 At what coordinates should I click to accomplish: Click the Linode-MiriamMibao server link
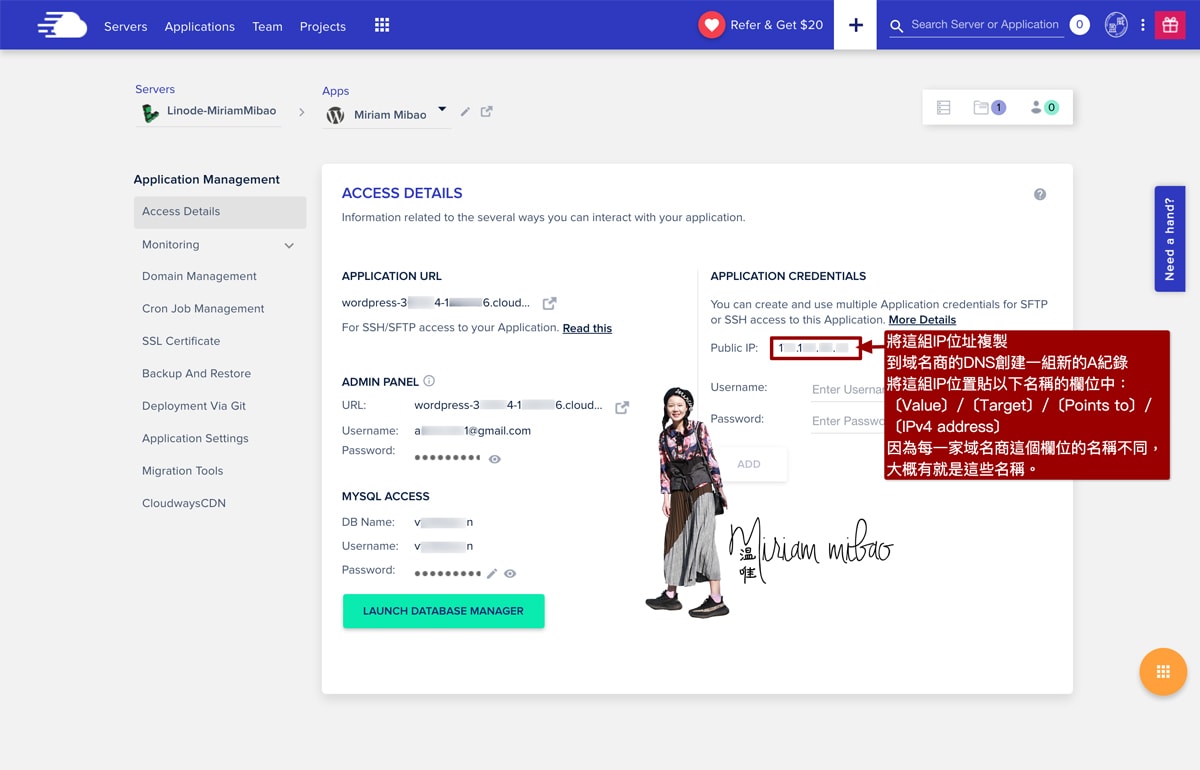coord(222,111)
